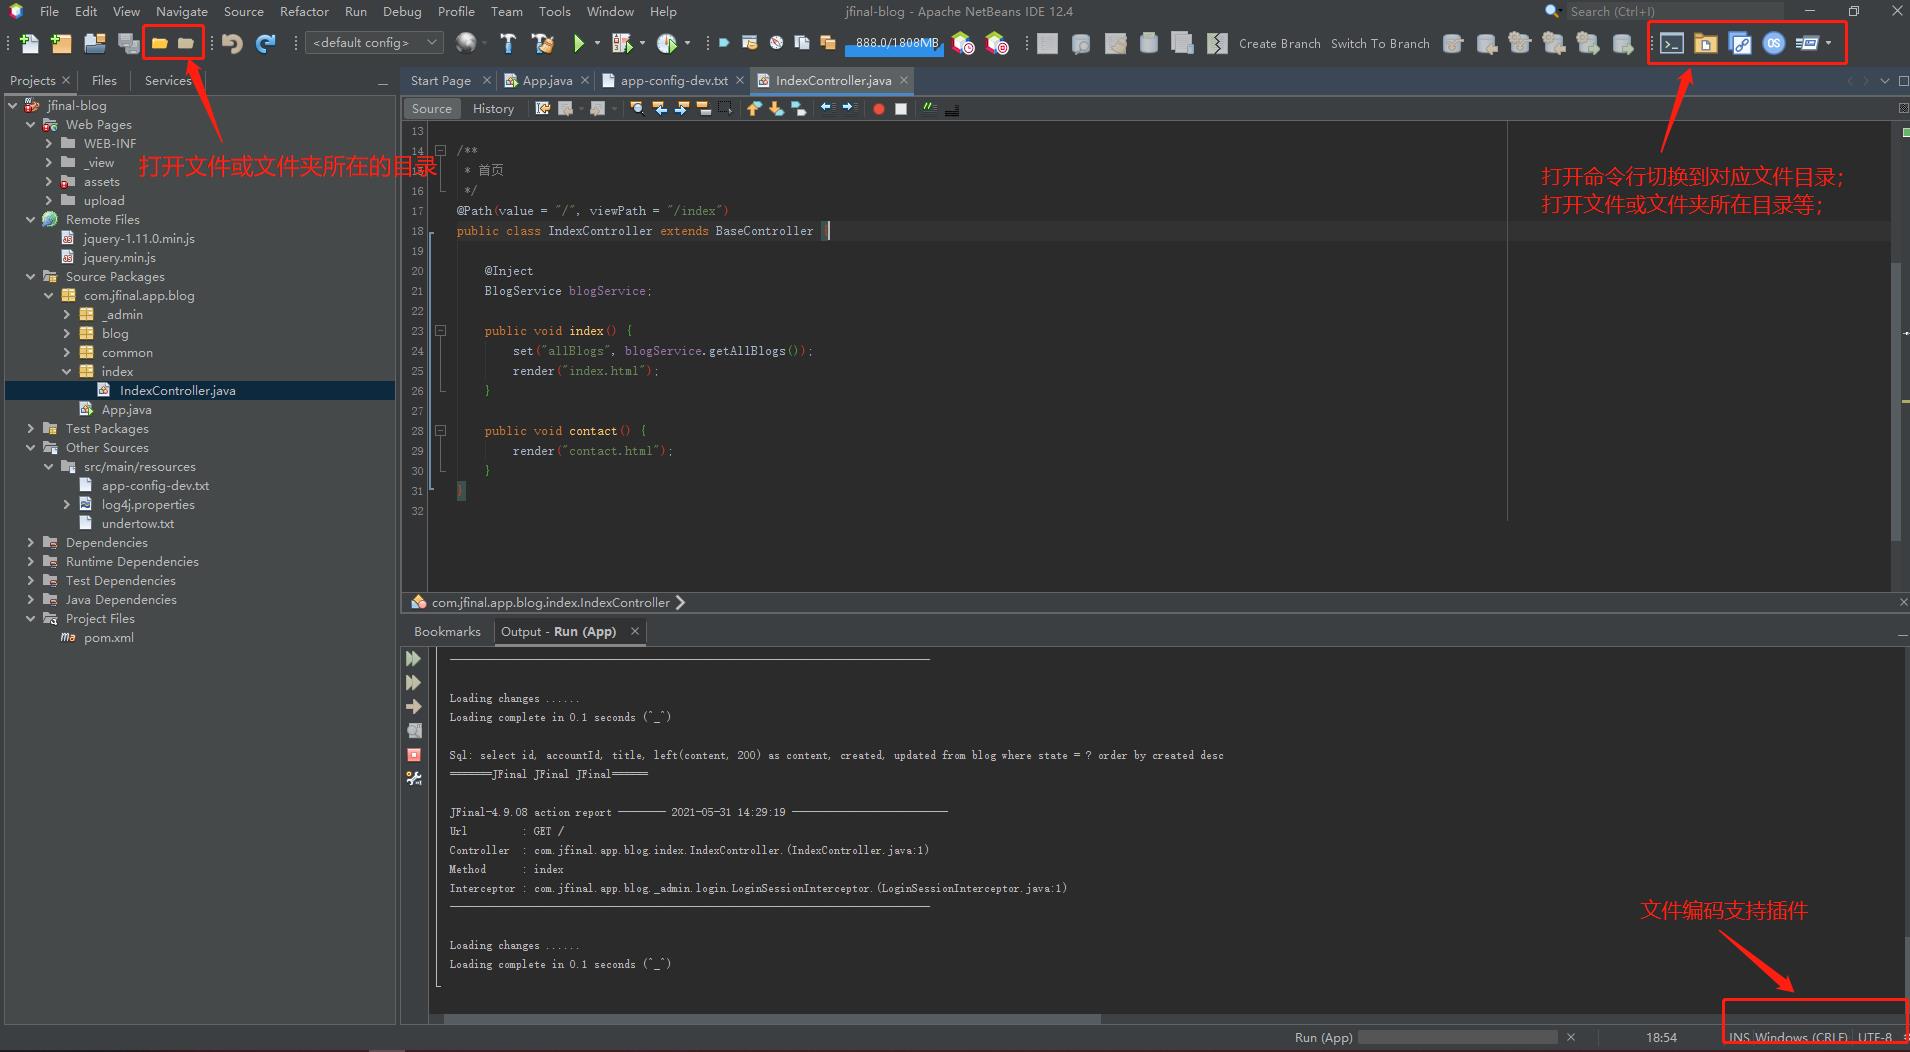
Task: Click the yellow open-in-file-explorer plugin icon
Action: [1706, 43]
